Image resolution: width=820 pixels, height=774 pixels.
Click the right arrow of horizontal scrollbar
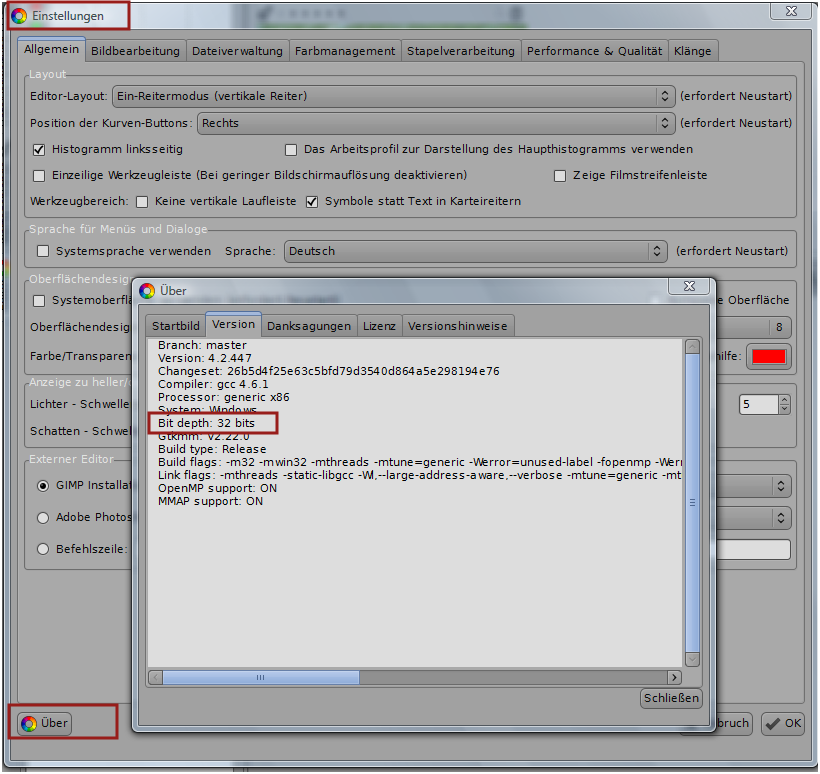[674, 678]
